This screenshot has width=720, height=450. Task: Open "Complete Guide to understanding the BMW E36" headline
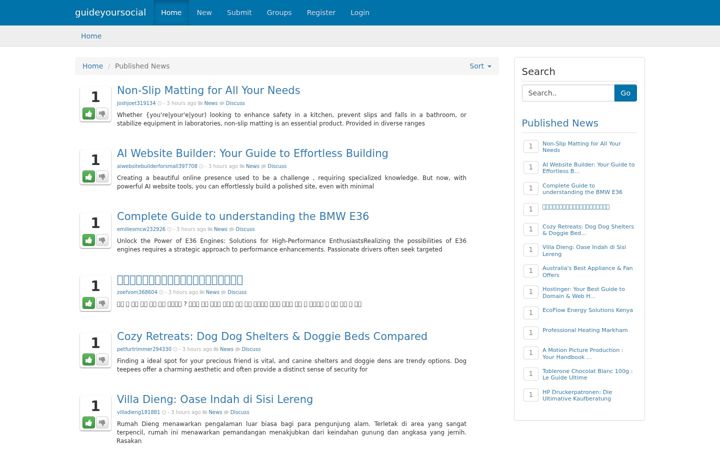pos(243,216)
